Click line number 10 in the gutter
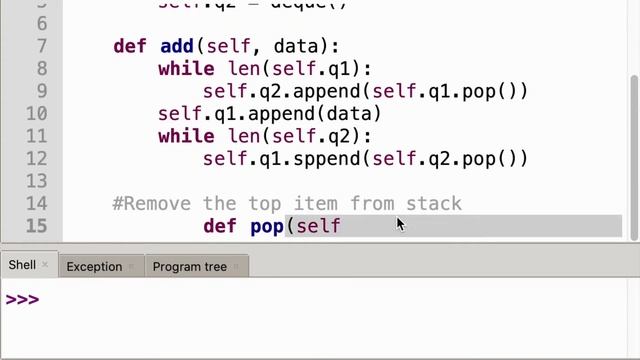The image size is (640, 360). (37, 113)
